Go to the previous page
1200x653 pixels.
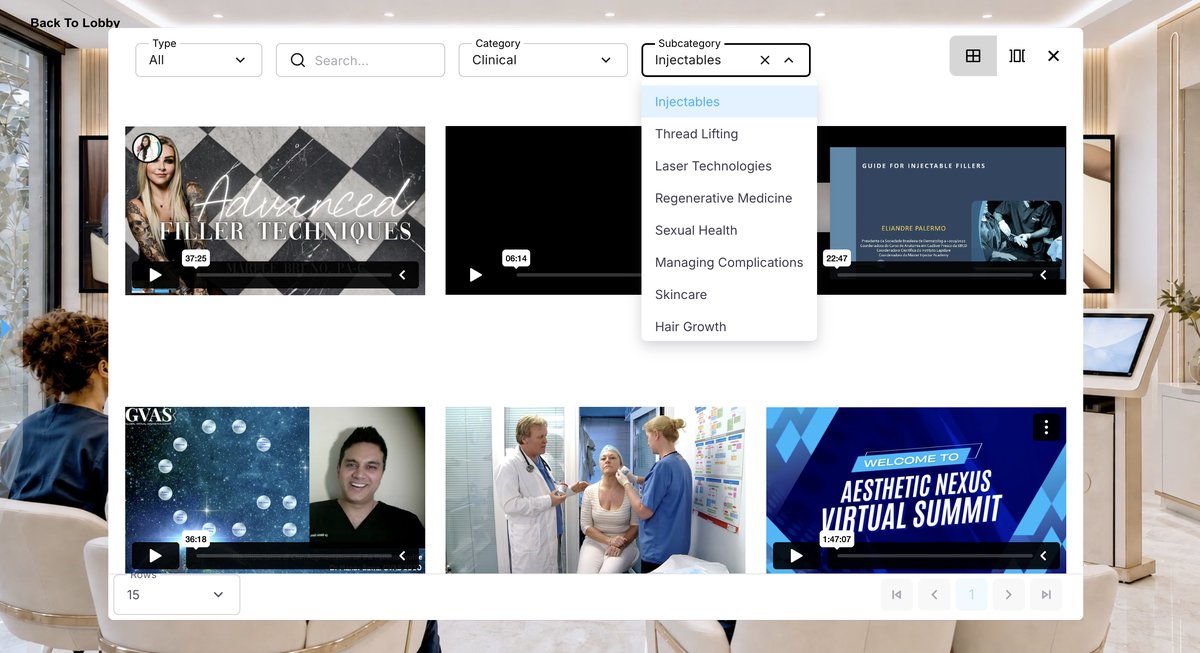[x=934, y=595]
